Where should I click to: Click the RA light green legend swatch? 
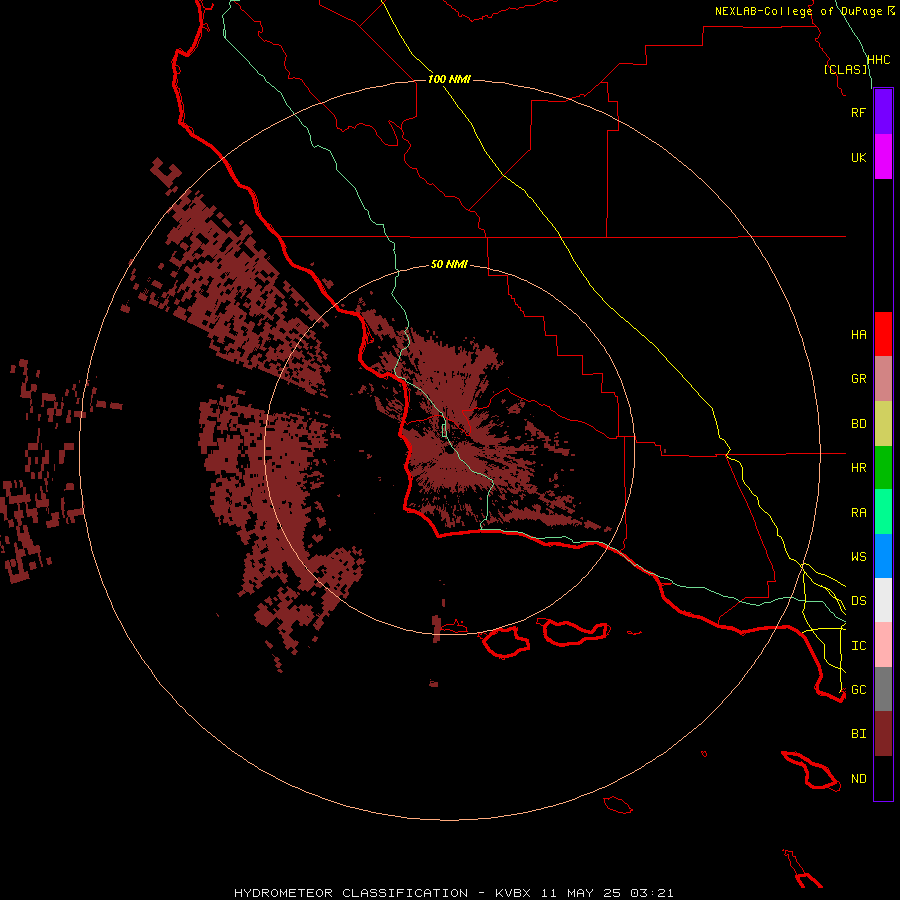click(x=883, y=512)
